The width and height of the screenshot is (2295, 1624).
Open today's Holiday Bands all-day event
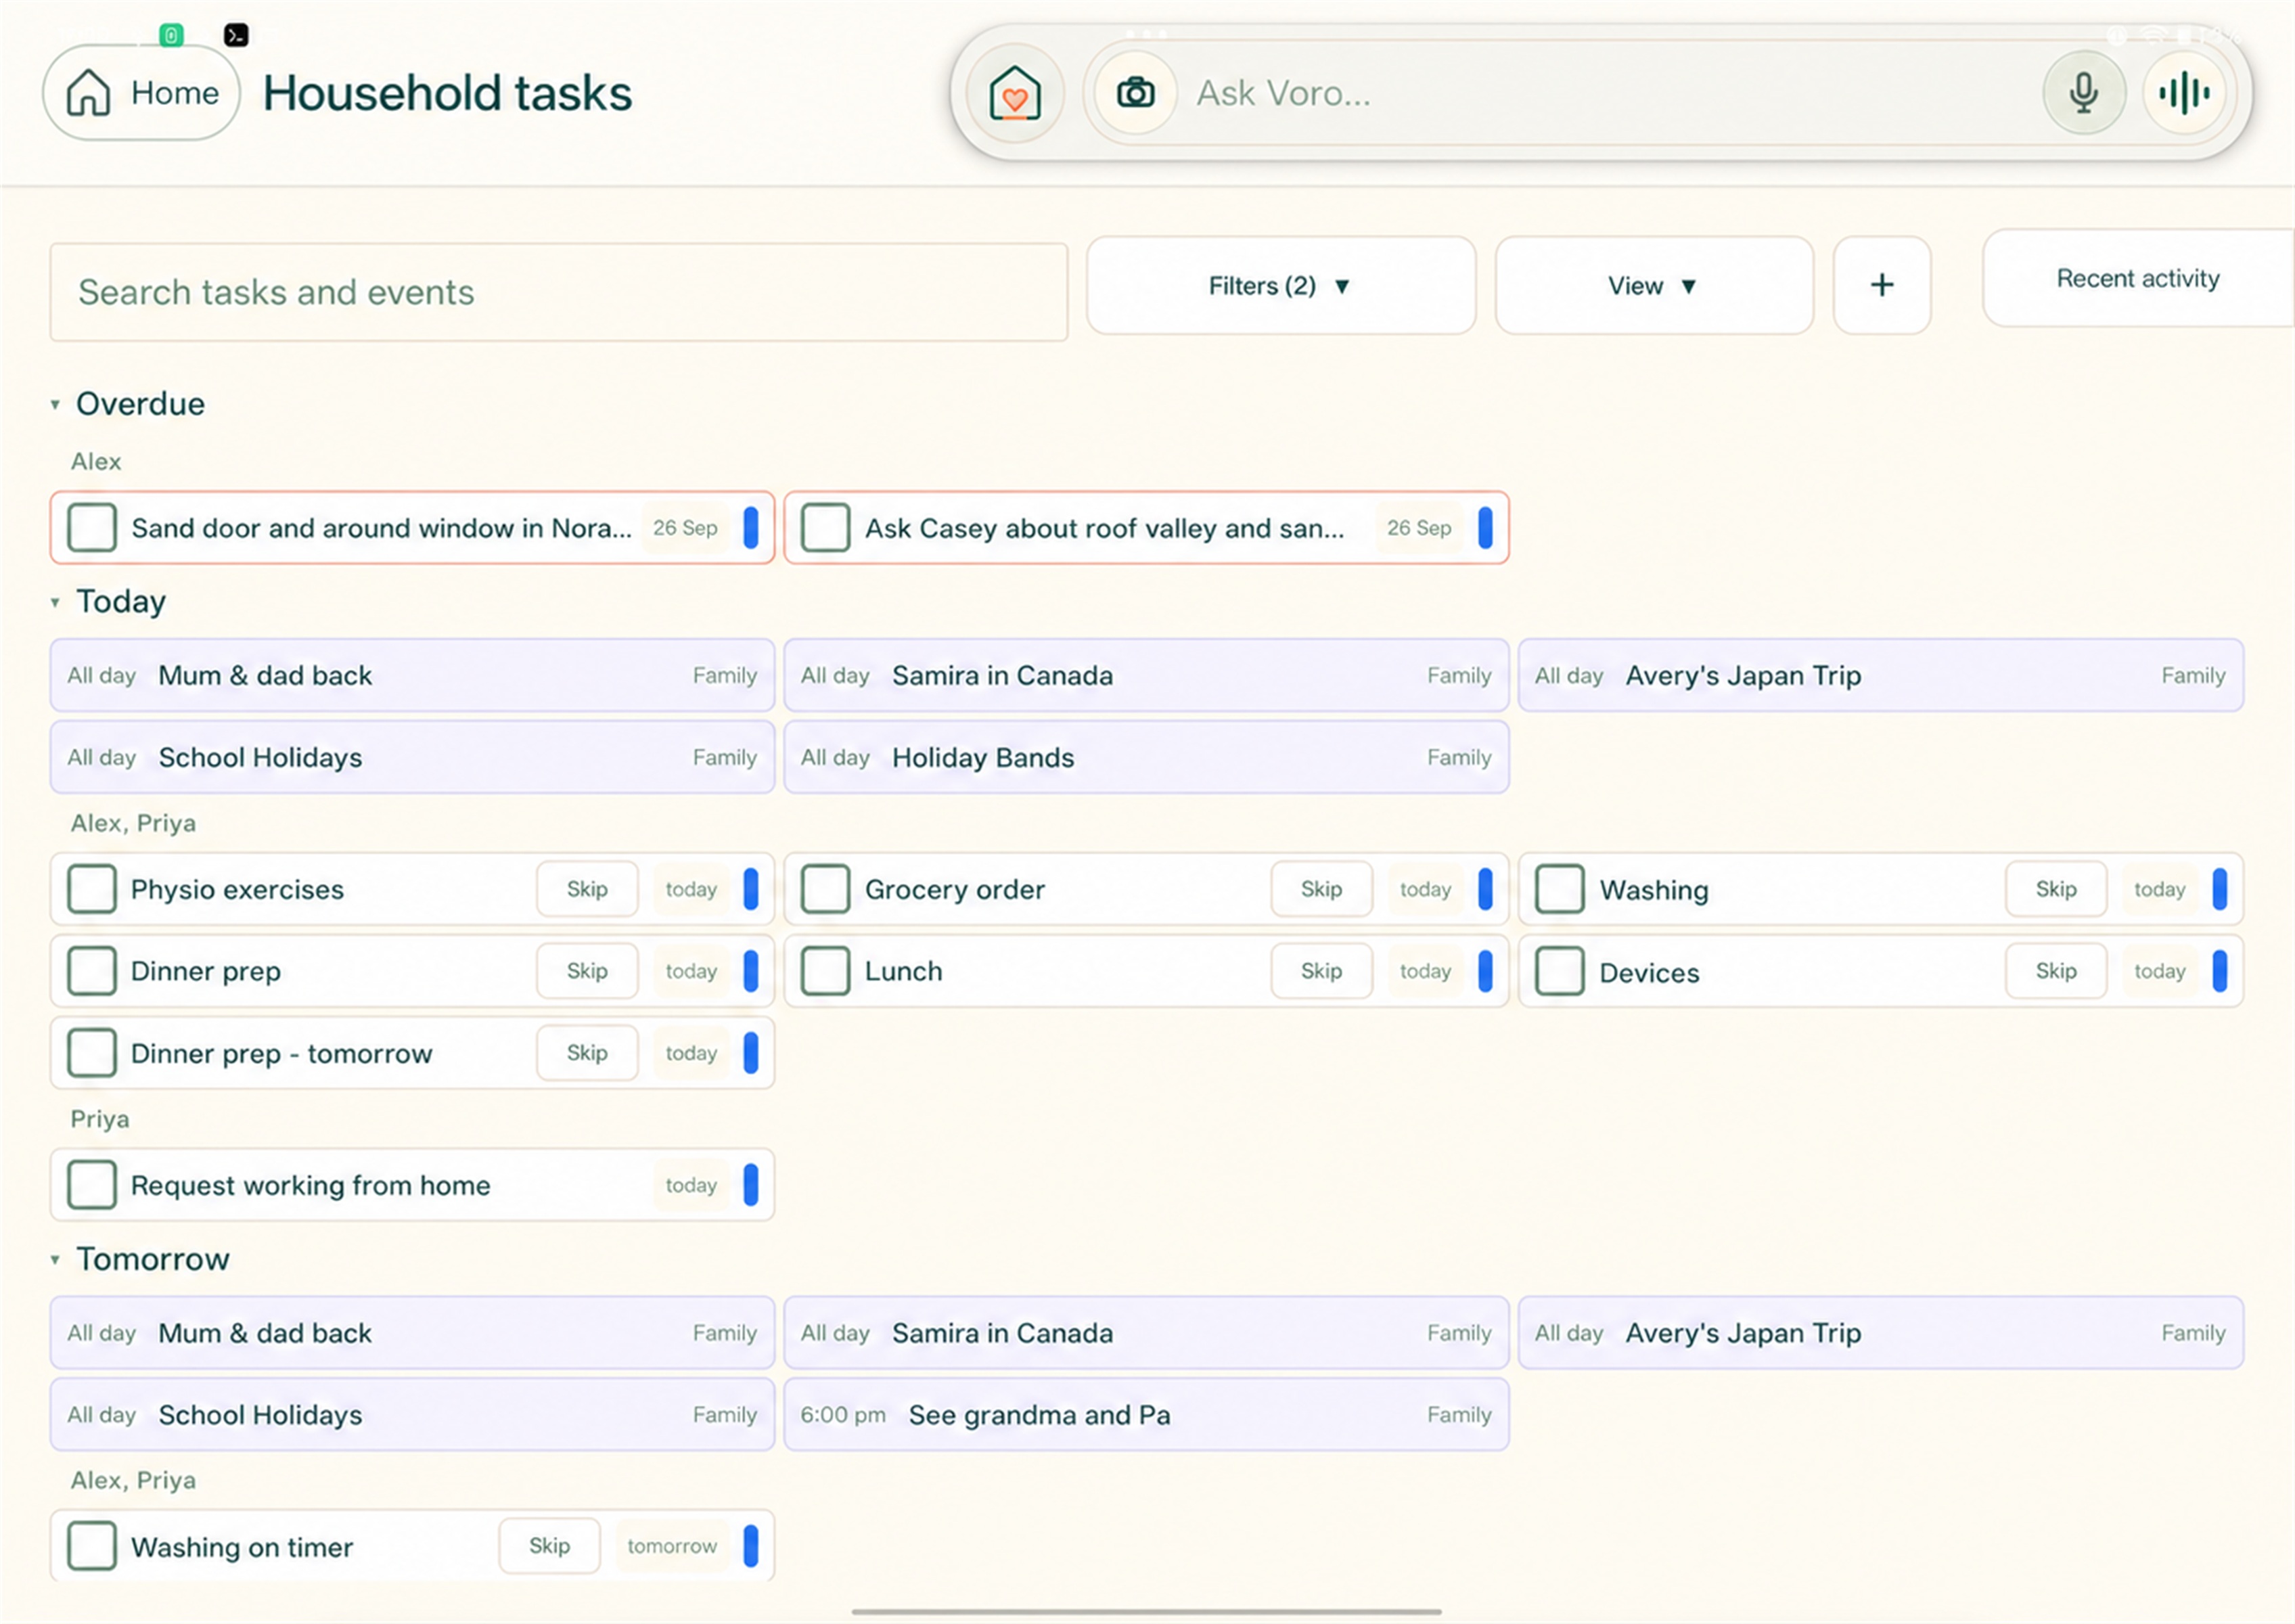1146,758
